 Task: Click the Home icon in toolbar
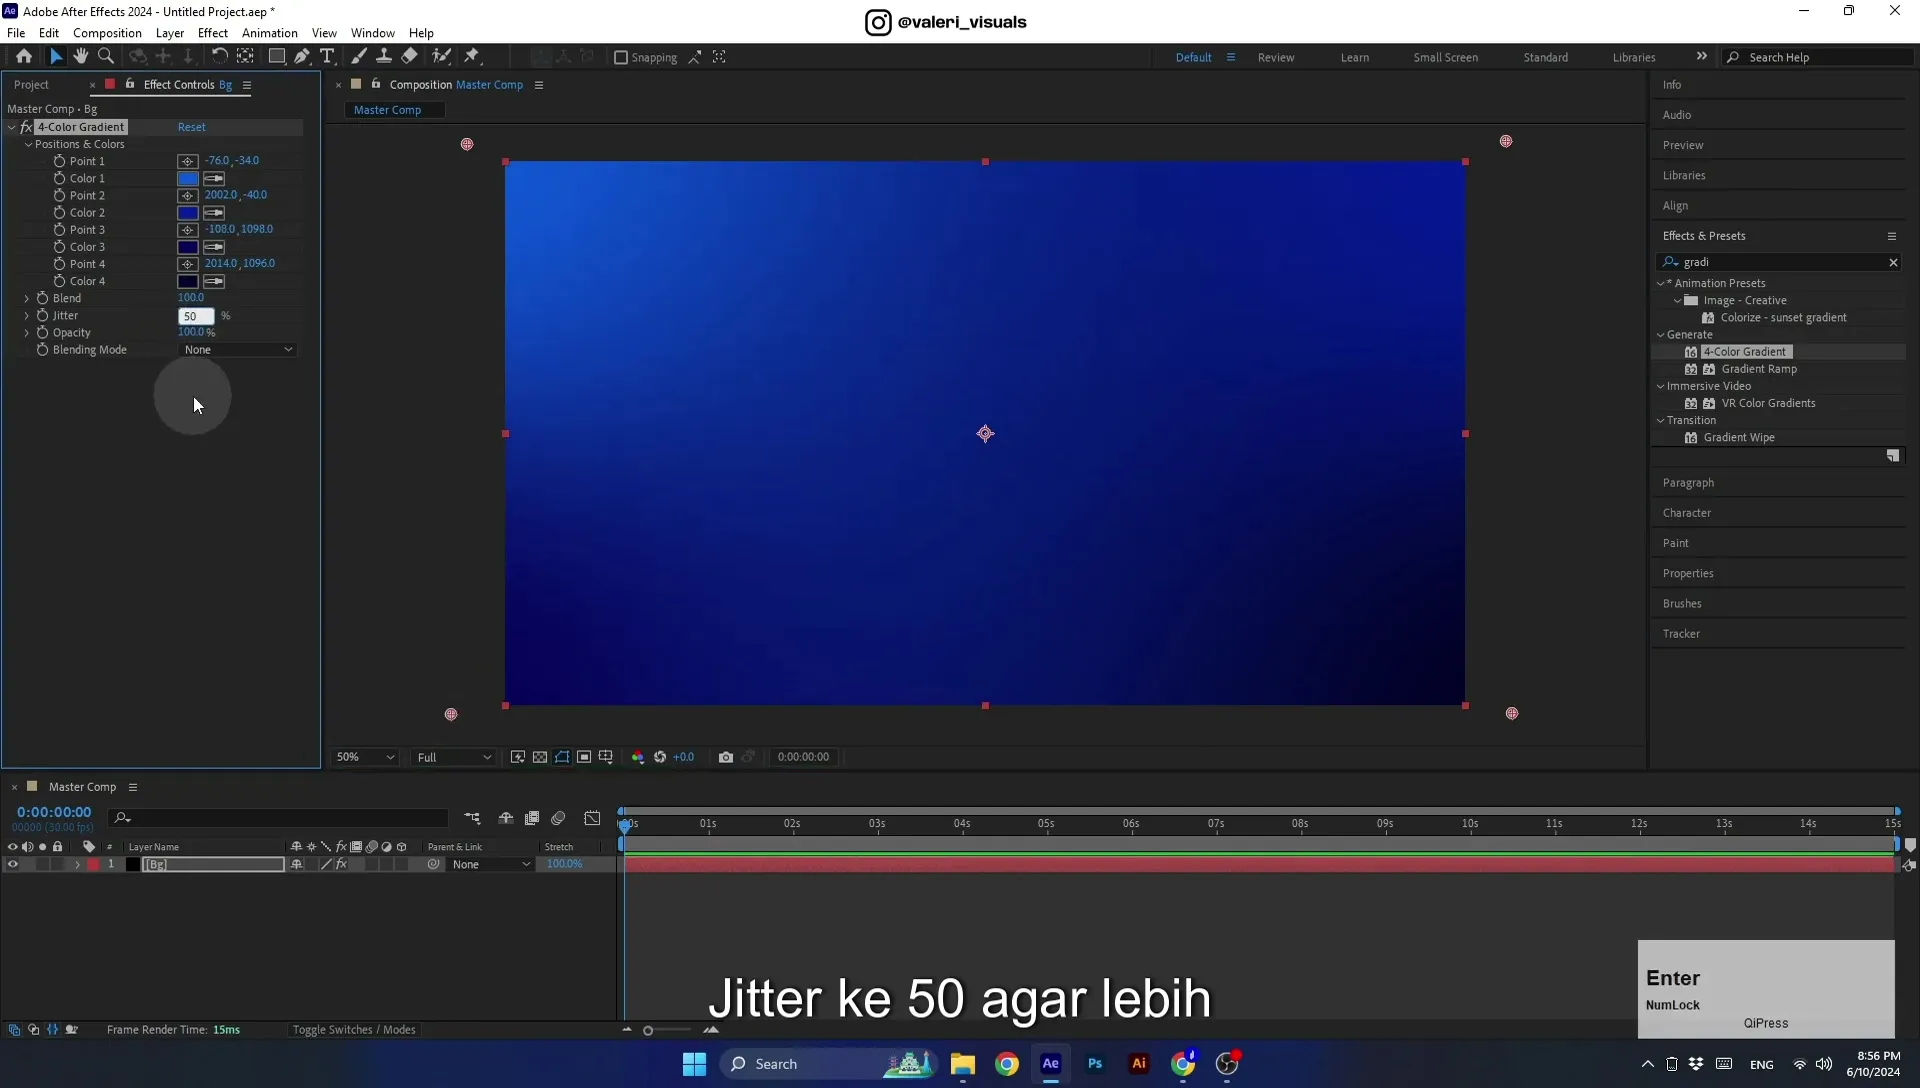click(24, 57)
